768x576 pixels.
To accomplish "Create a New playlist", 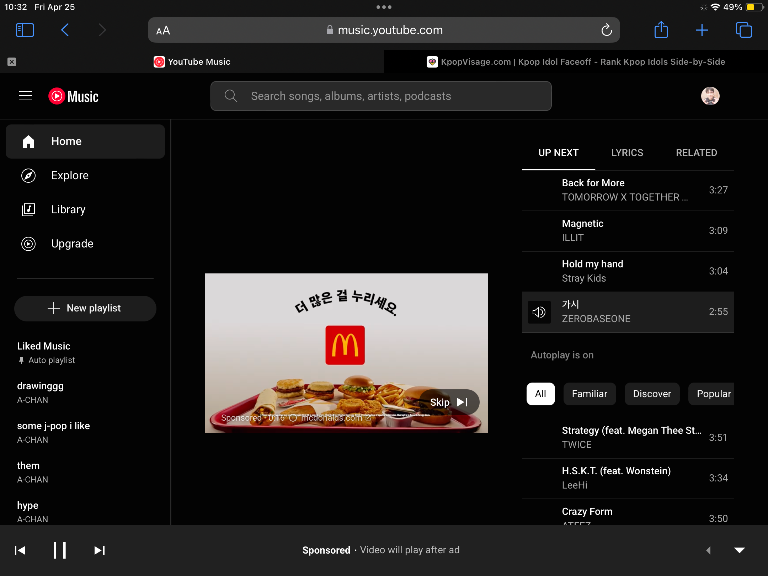I will coord(85,308).
